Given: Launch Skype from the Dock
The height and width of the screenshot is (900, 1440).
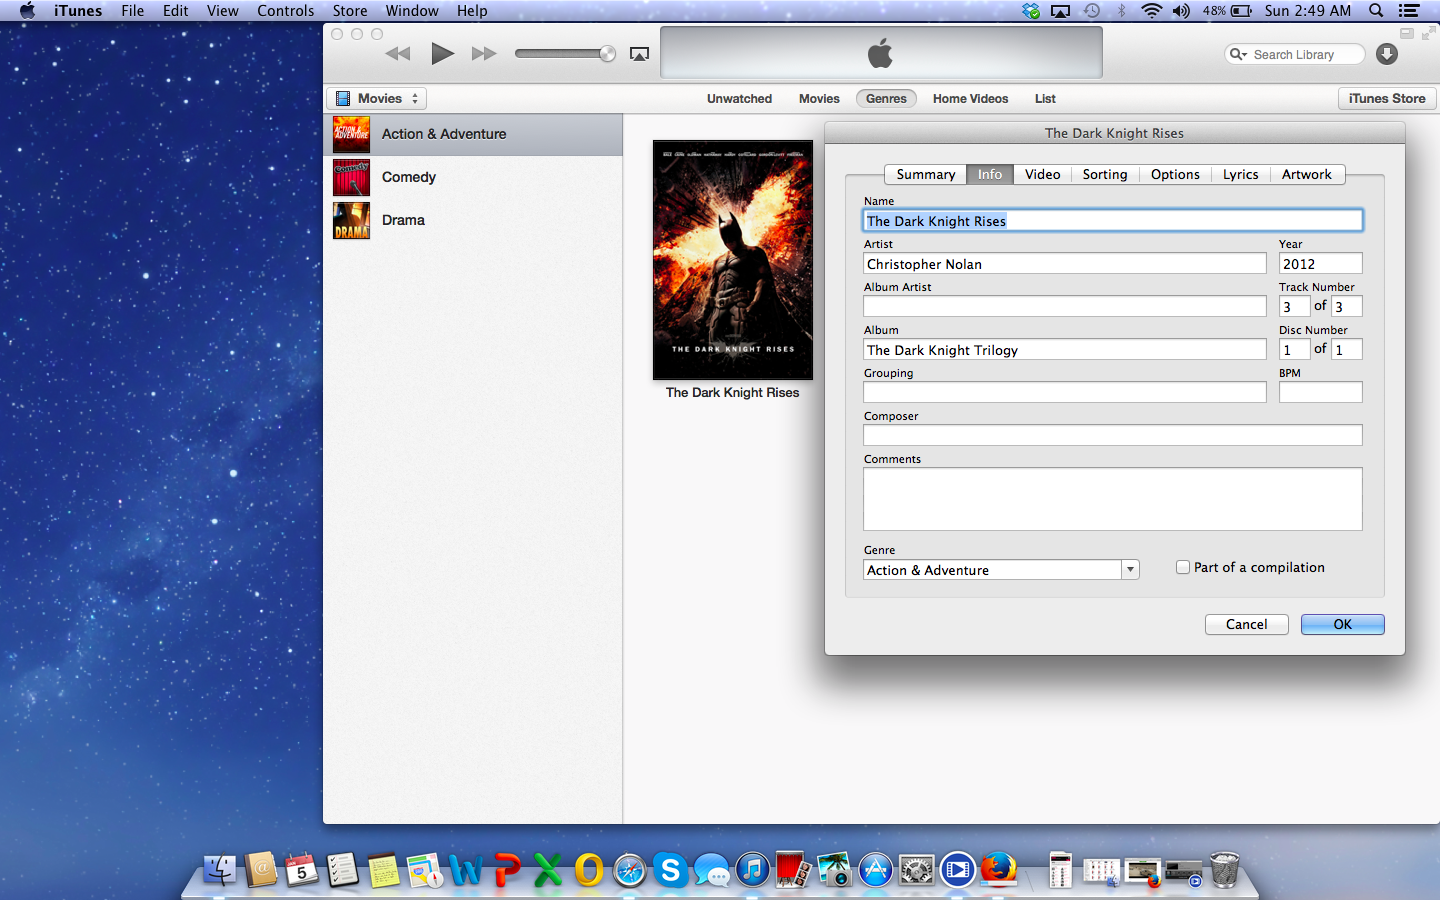Looking at the screenshot, I should tap(671, 870).
